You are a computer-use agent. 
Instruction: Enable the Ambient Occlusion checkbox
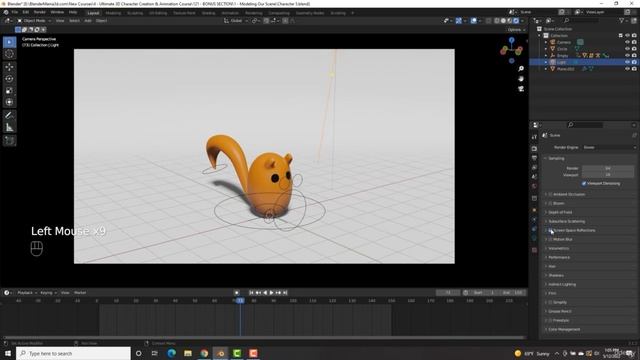pos(550,194)
